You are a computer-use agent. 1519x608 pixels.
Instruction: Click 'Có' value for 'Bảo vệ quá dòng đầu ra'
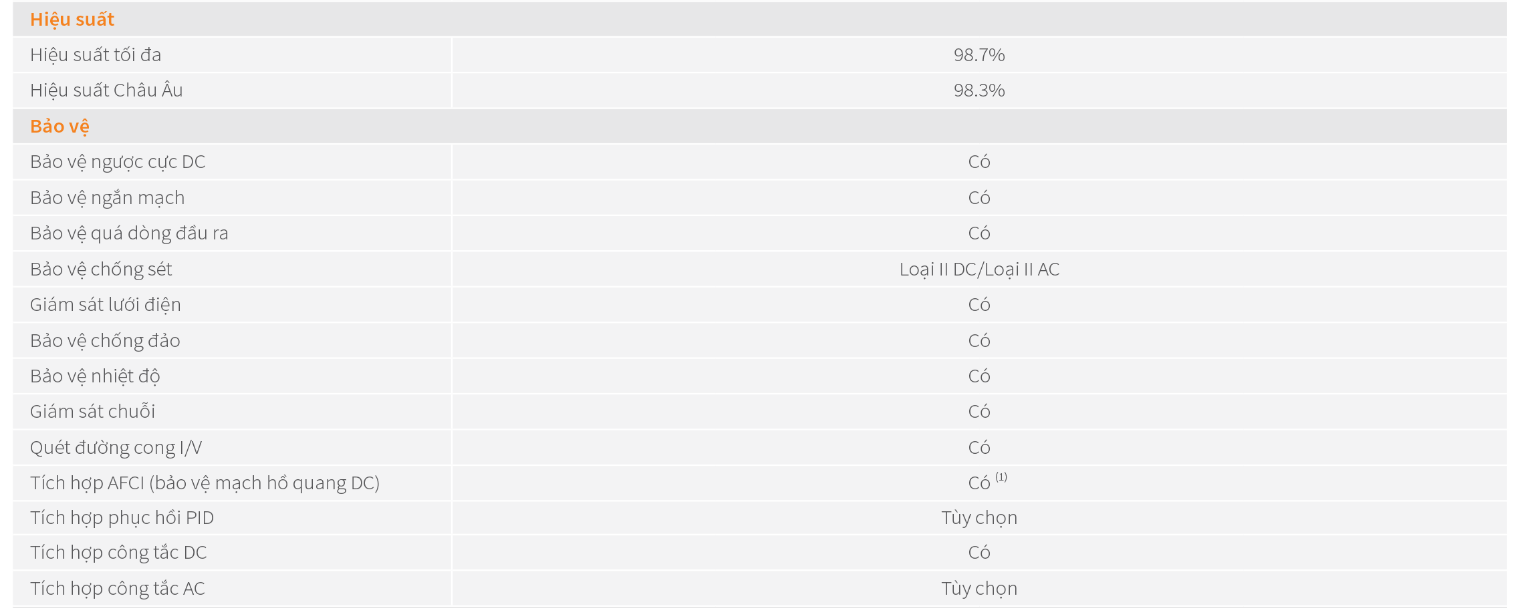(x=979, y=233)
